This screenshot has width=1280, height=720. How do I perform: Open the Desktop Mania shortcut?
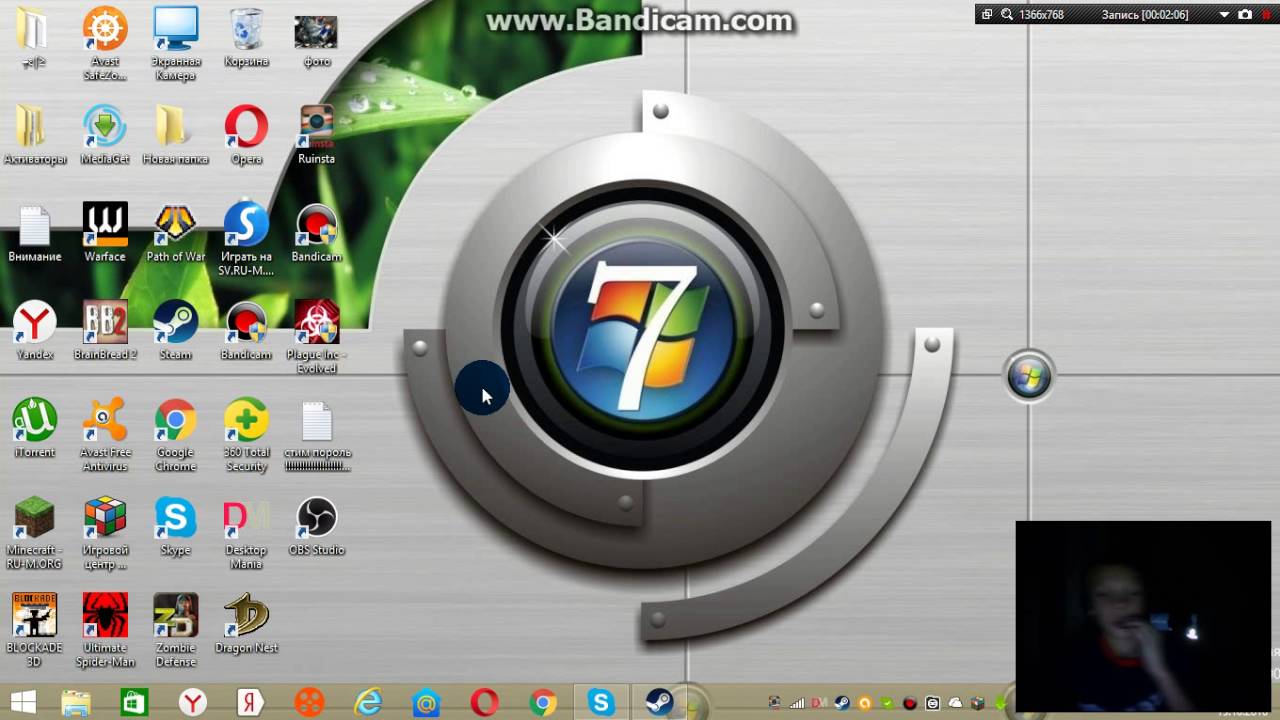click(246, 533)
